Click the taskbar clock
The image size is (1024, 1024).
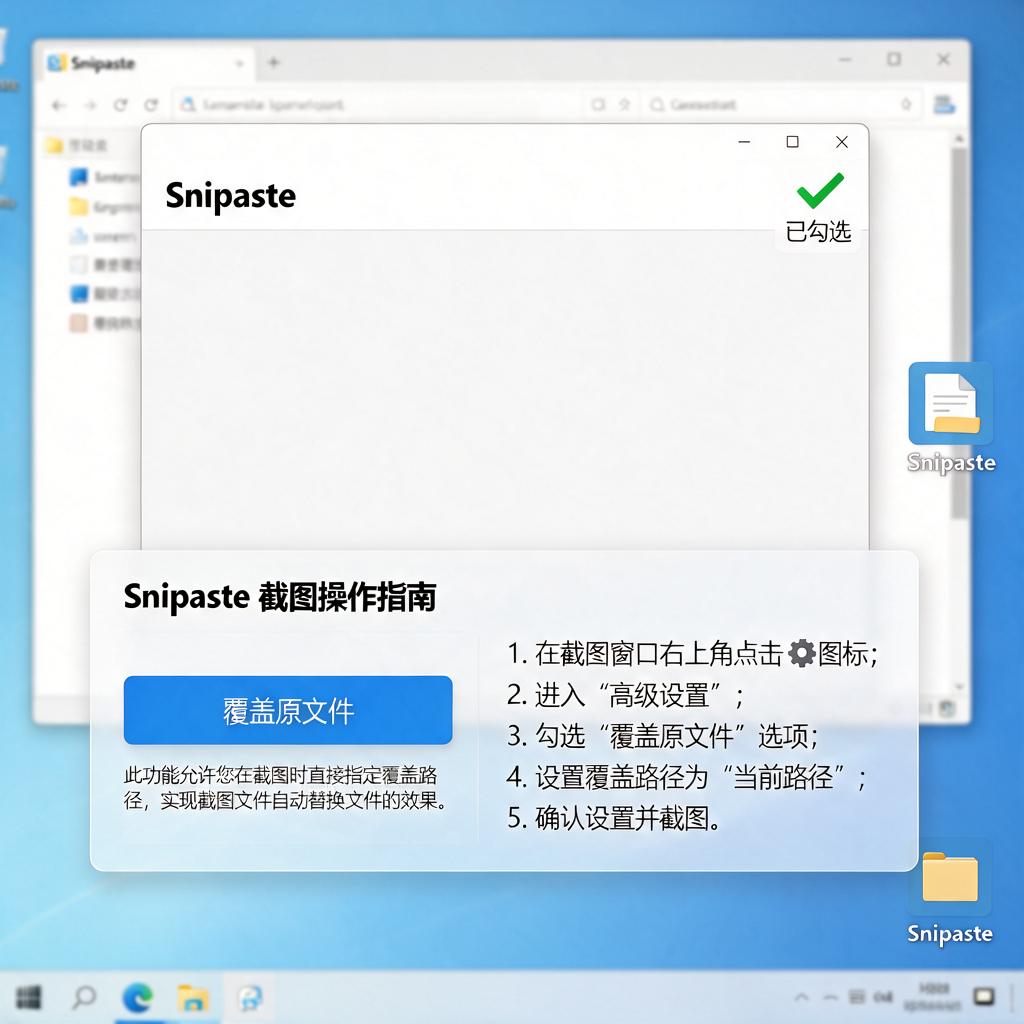[933, 997]
